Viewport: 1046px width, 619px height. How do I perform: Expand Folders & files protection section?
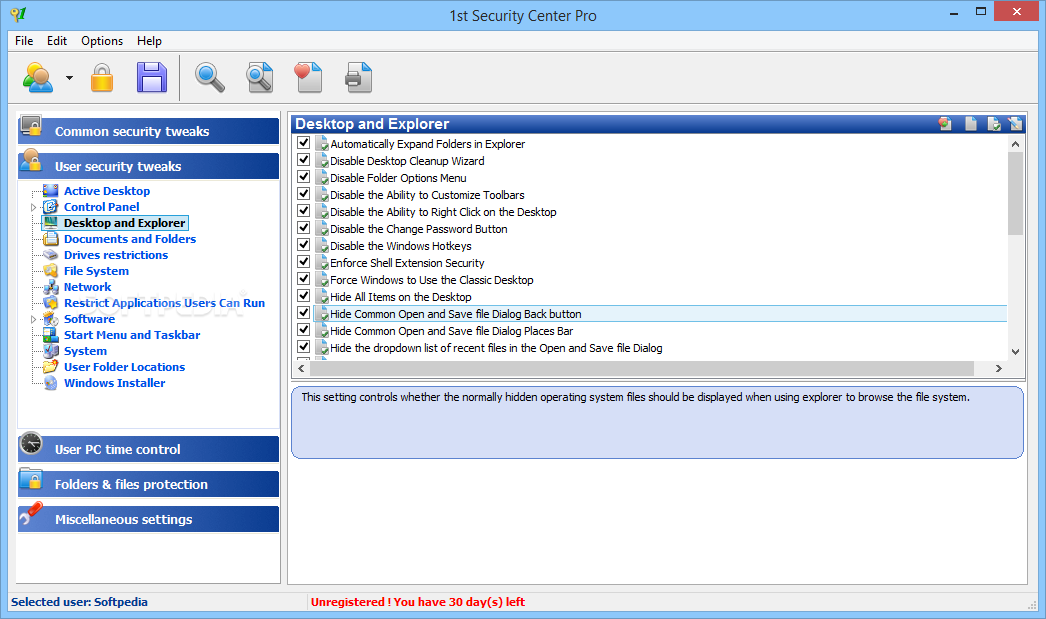148,484
